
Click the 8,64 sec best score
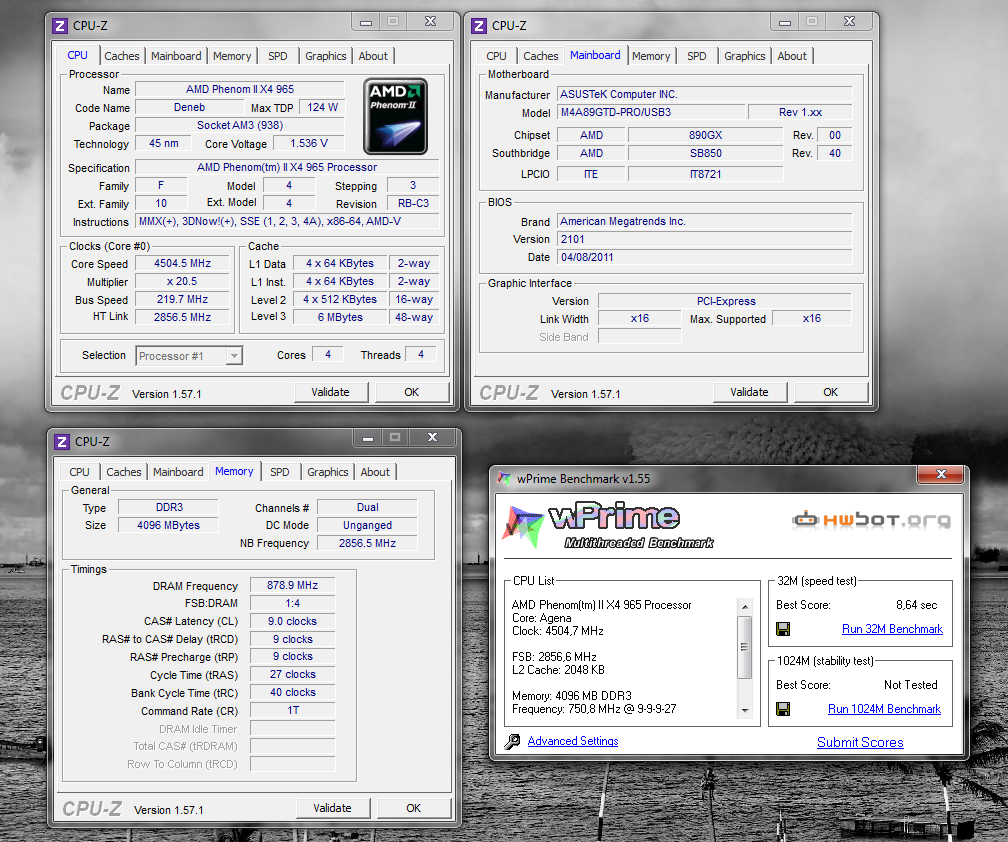[x=916, y=605]
